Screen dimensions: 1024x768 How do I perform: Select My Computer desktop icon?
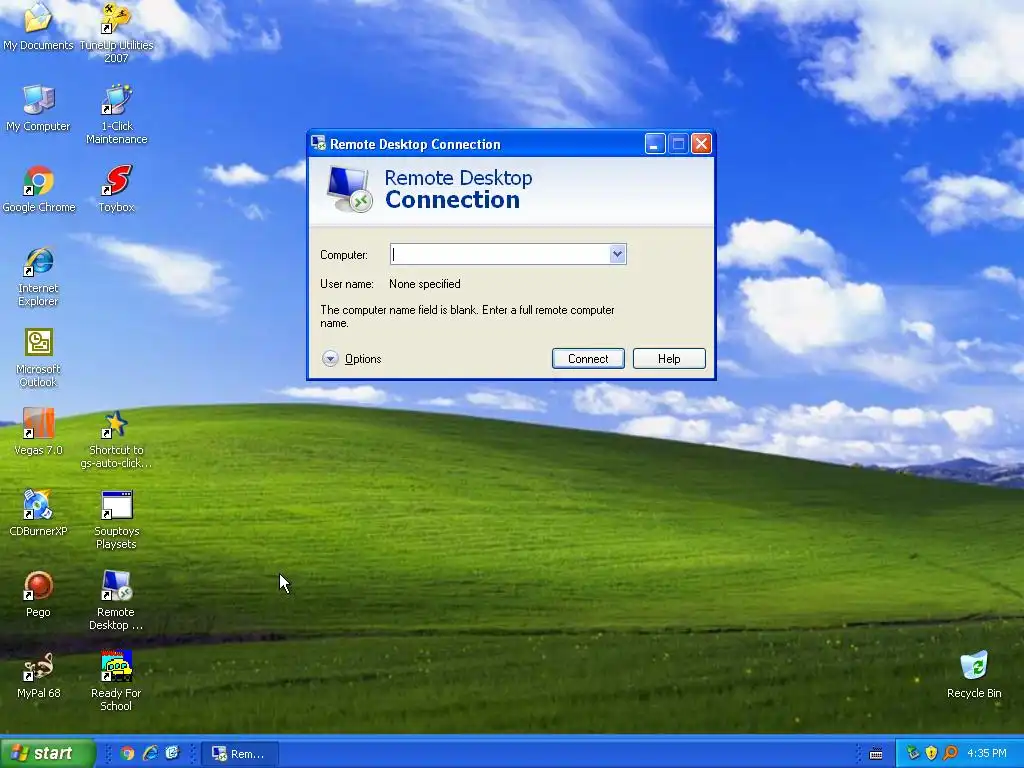coord(38,108)
